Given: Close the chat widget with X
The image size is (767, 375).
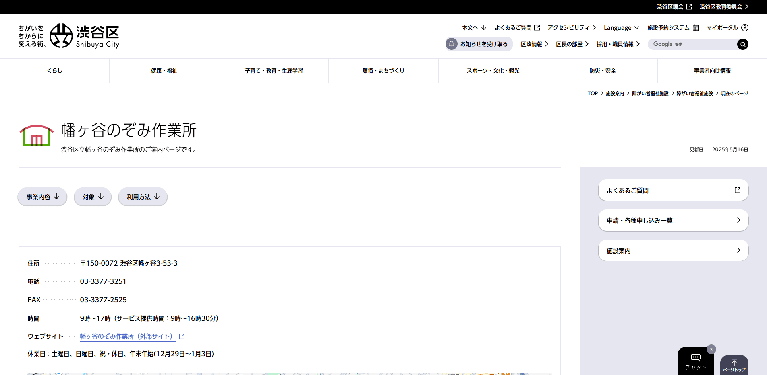Looking at the screenshot, I should [711, 349].
